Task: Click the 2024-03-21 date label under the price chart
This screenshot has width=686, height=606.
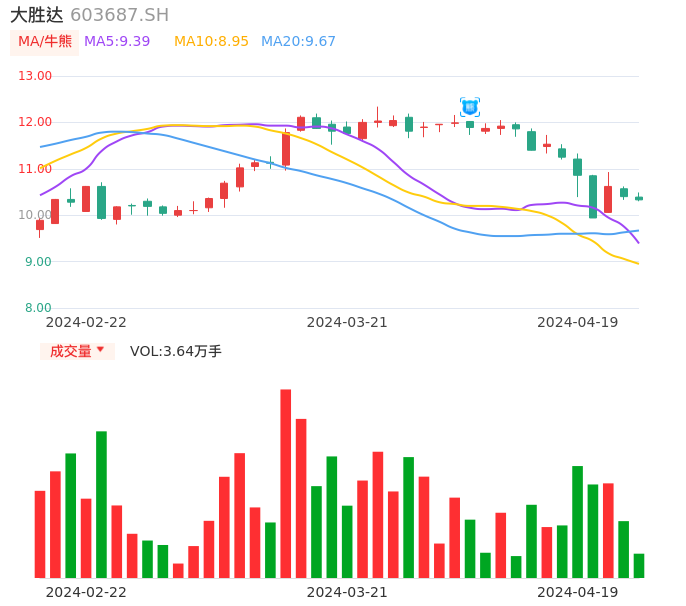Action: coord(347,322)
